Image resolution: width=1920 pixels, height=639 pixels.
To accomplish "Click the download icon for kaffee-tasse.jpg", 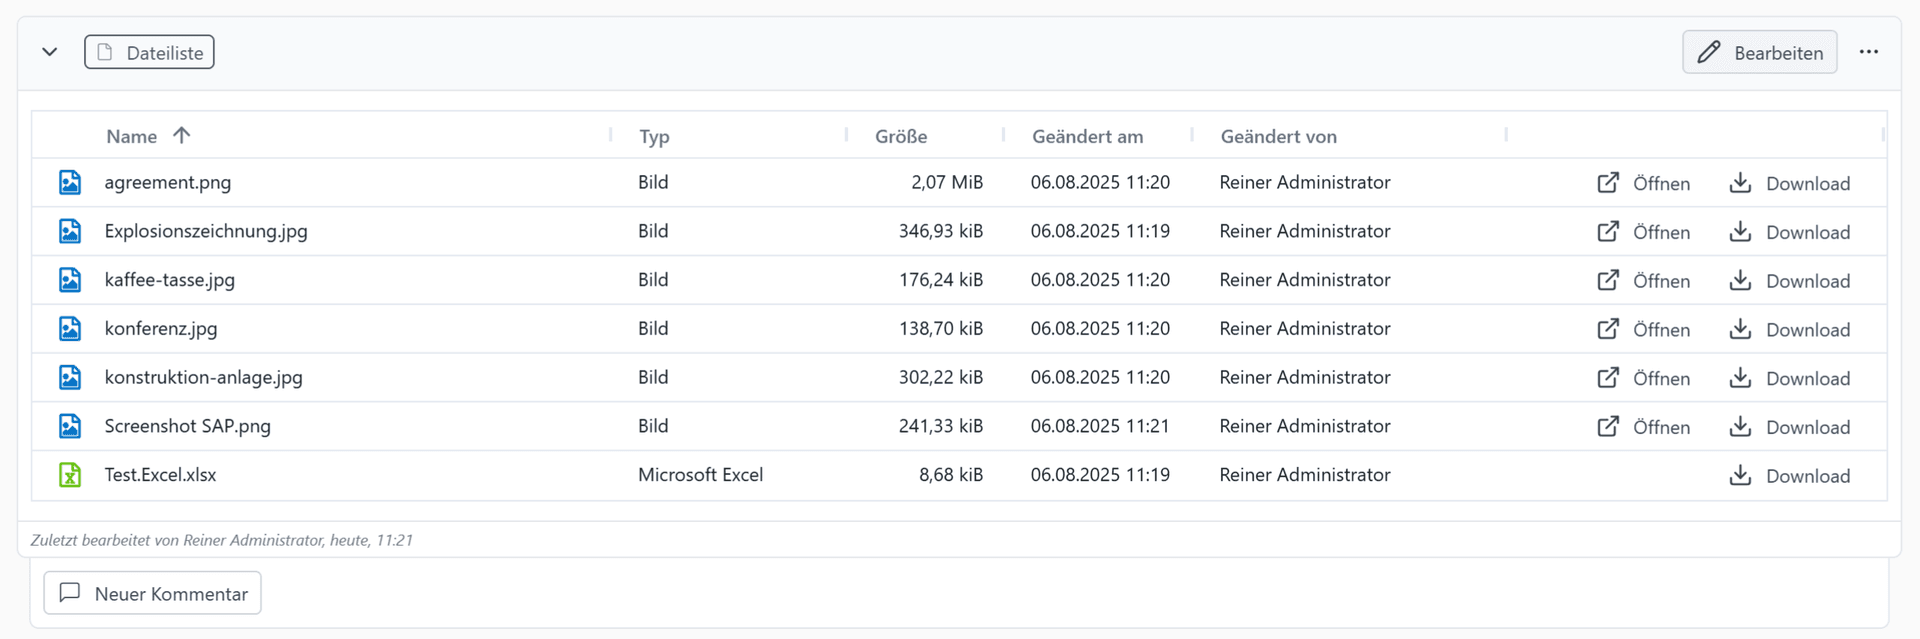I will pyautogui.click(x=1740, y=280).
